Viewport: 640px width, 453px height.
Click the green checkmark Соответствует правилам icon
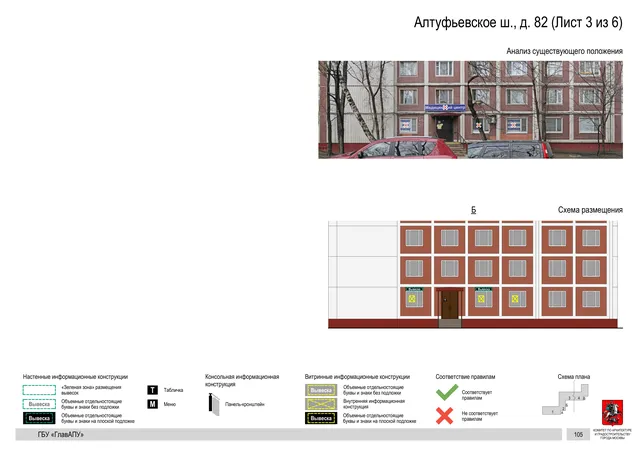(447, 392)
